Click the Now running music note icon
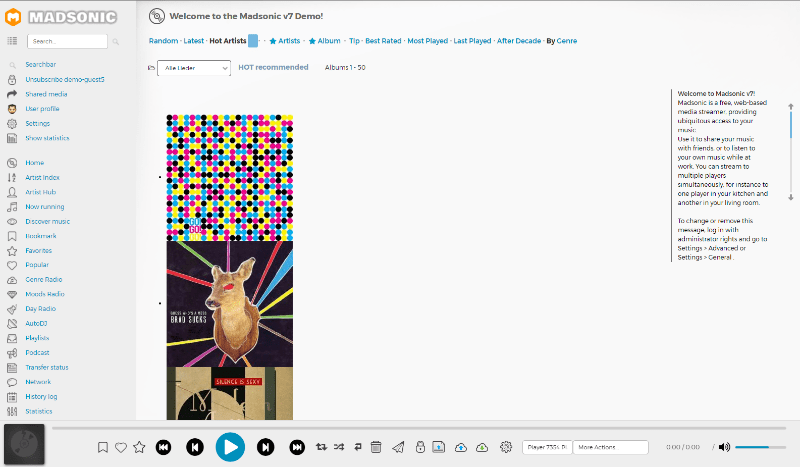 [12, 207]
